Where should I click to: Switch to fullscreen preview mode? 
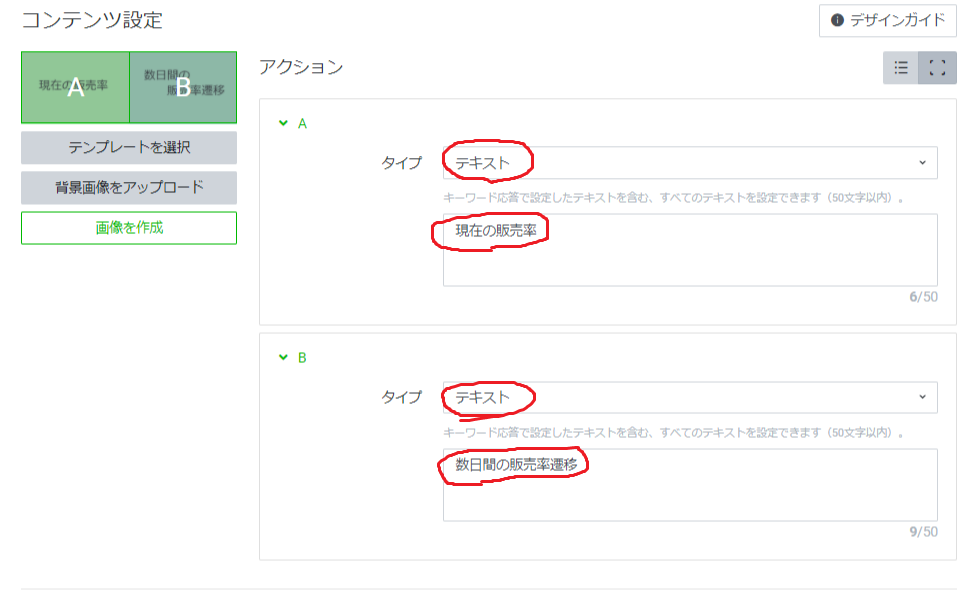click(x=936, y=68)
